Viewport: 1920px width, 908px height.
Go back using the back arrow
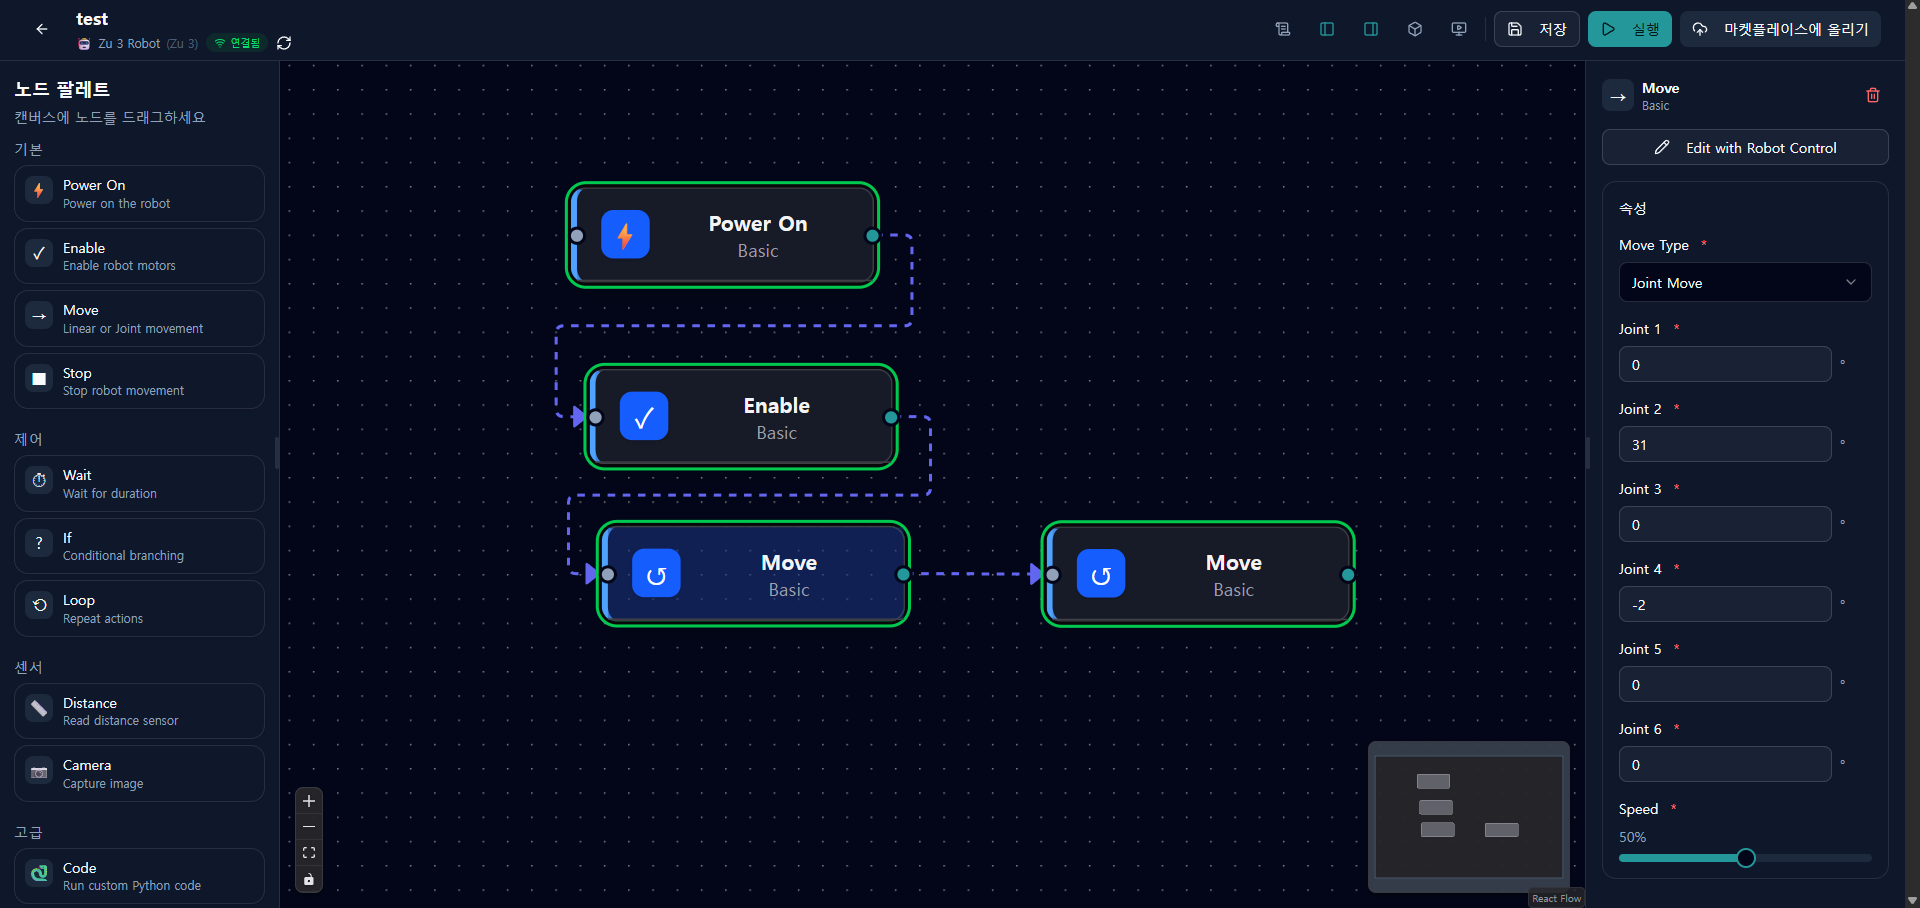(41, 29)
